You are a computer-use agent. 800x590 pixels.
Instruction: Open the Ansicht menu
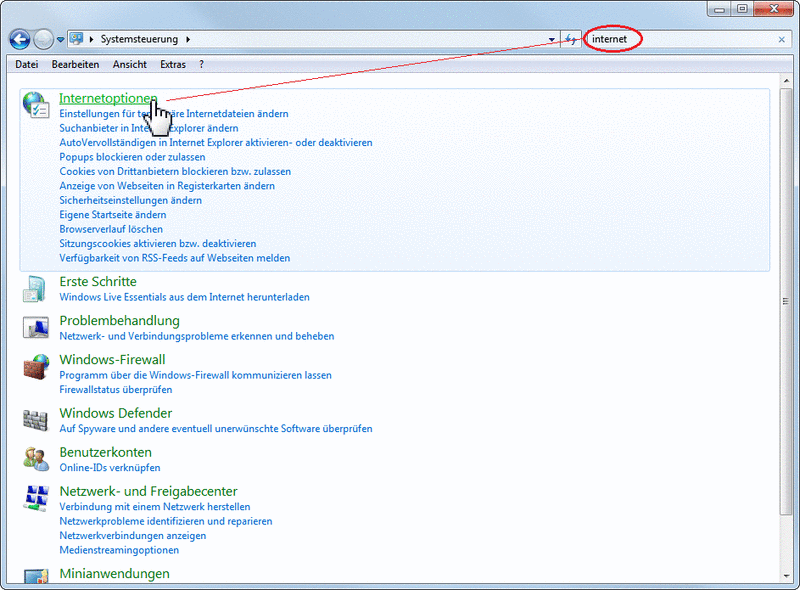click(130, 64)
